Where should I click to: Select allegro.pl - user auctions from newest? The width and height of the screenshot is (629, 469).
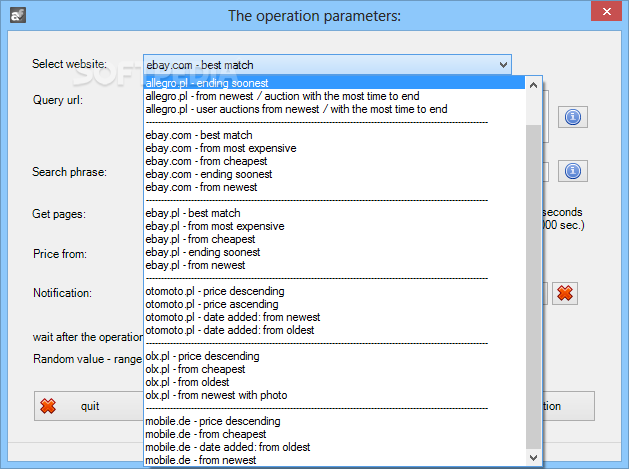pyautogui.click(x=334, y=109)
